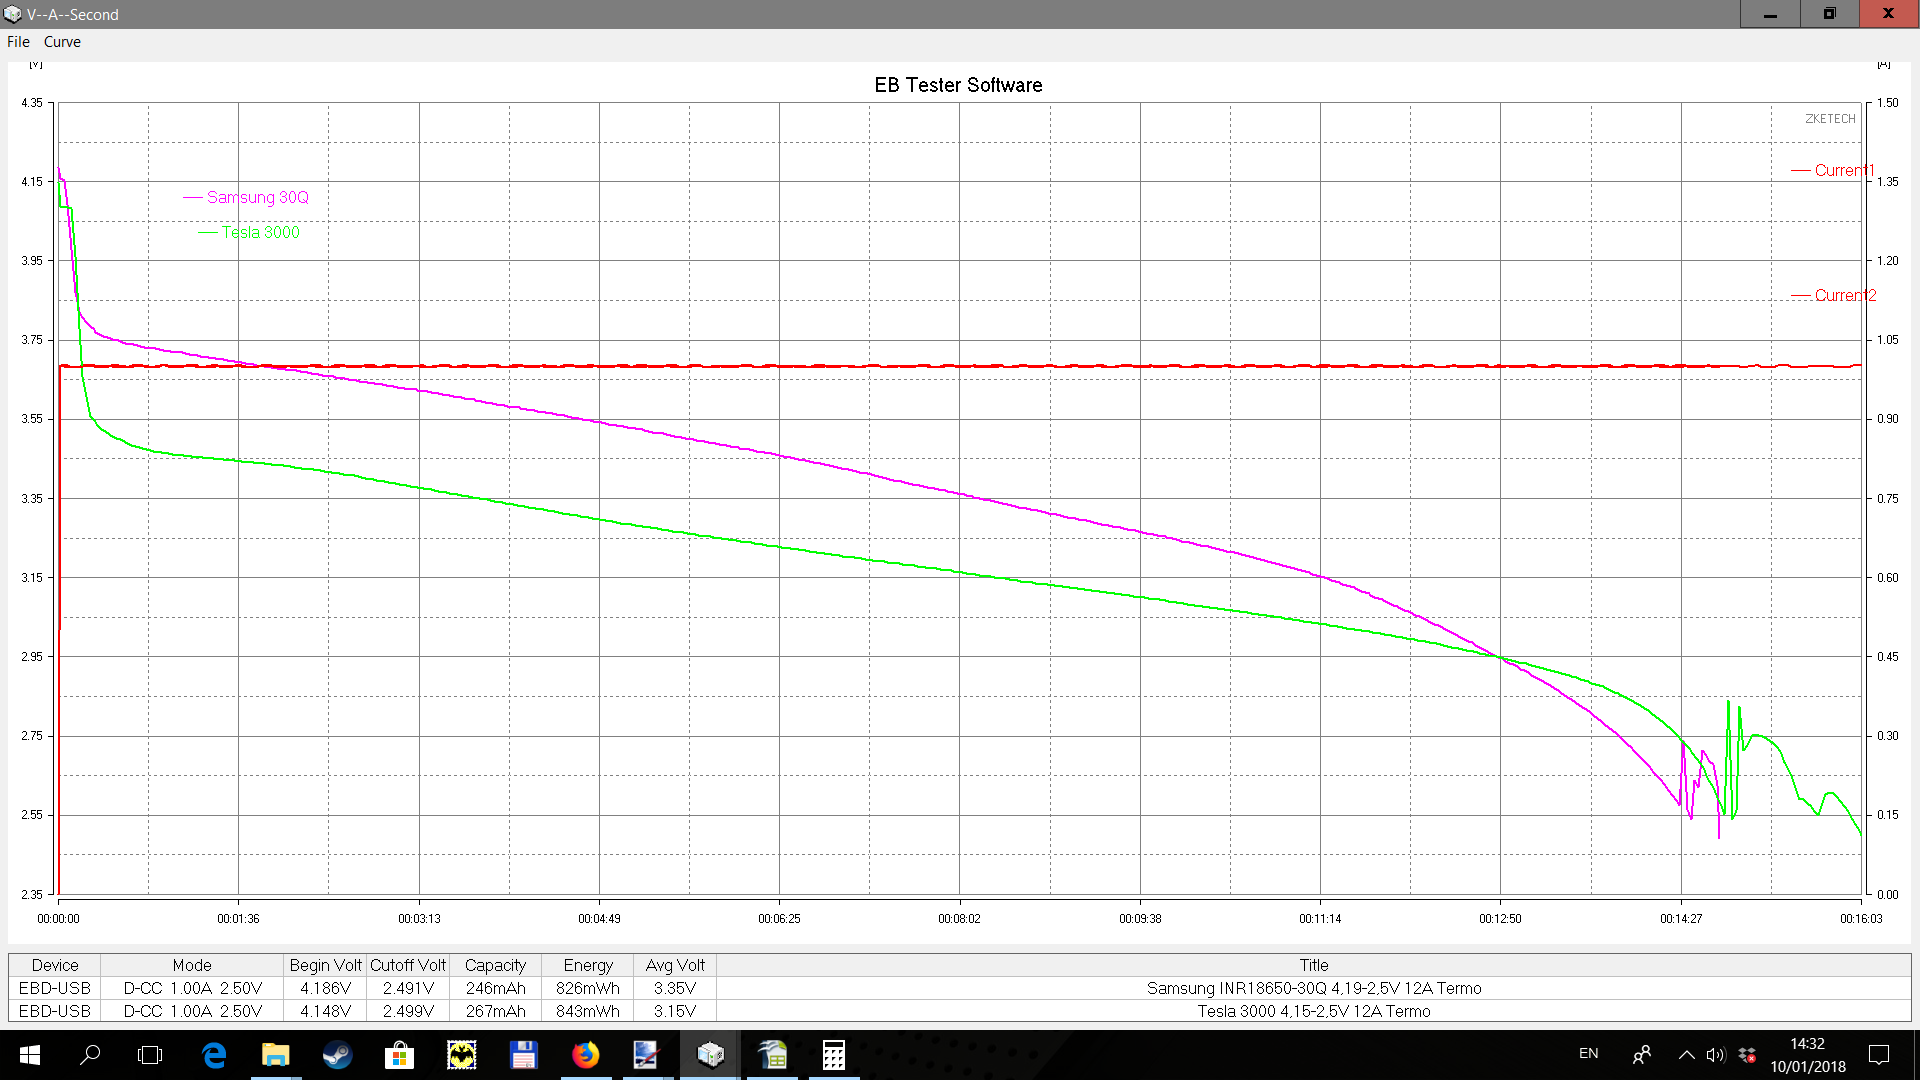Click the Capacity column header

[x=495, y=966]
